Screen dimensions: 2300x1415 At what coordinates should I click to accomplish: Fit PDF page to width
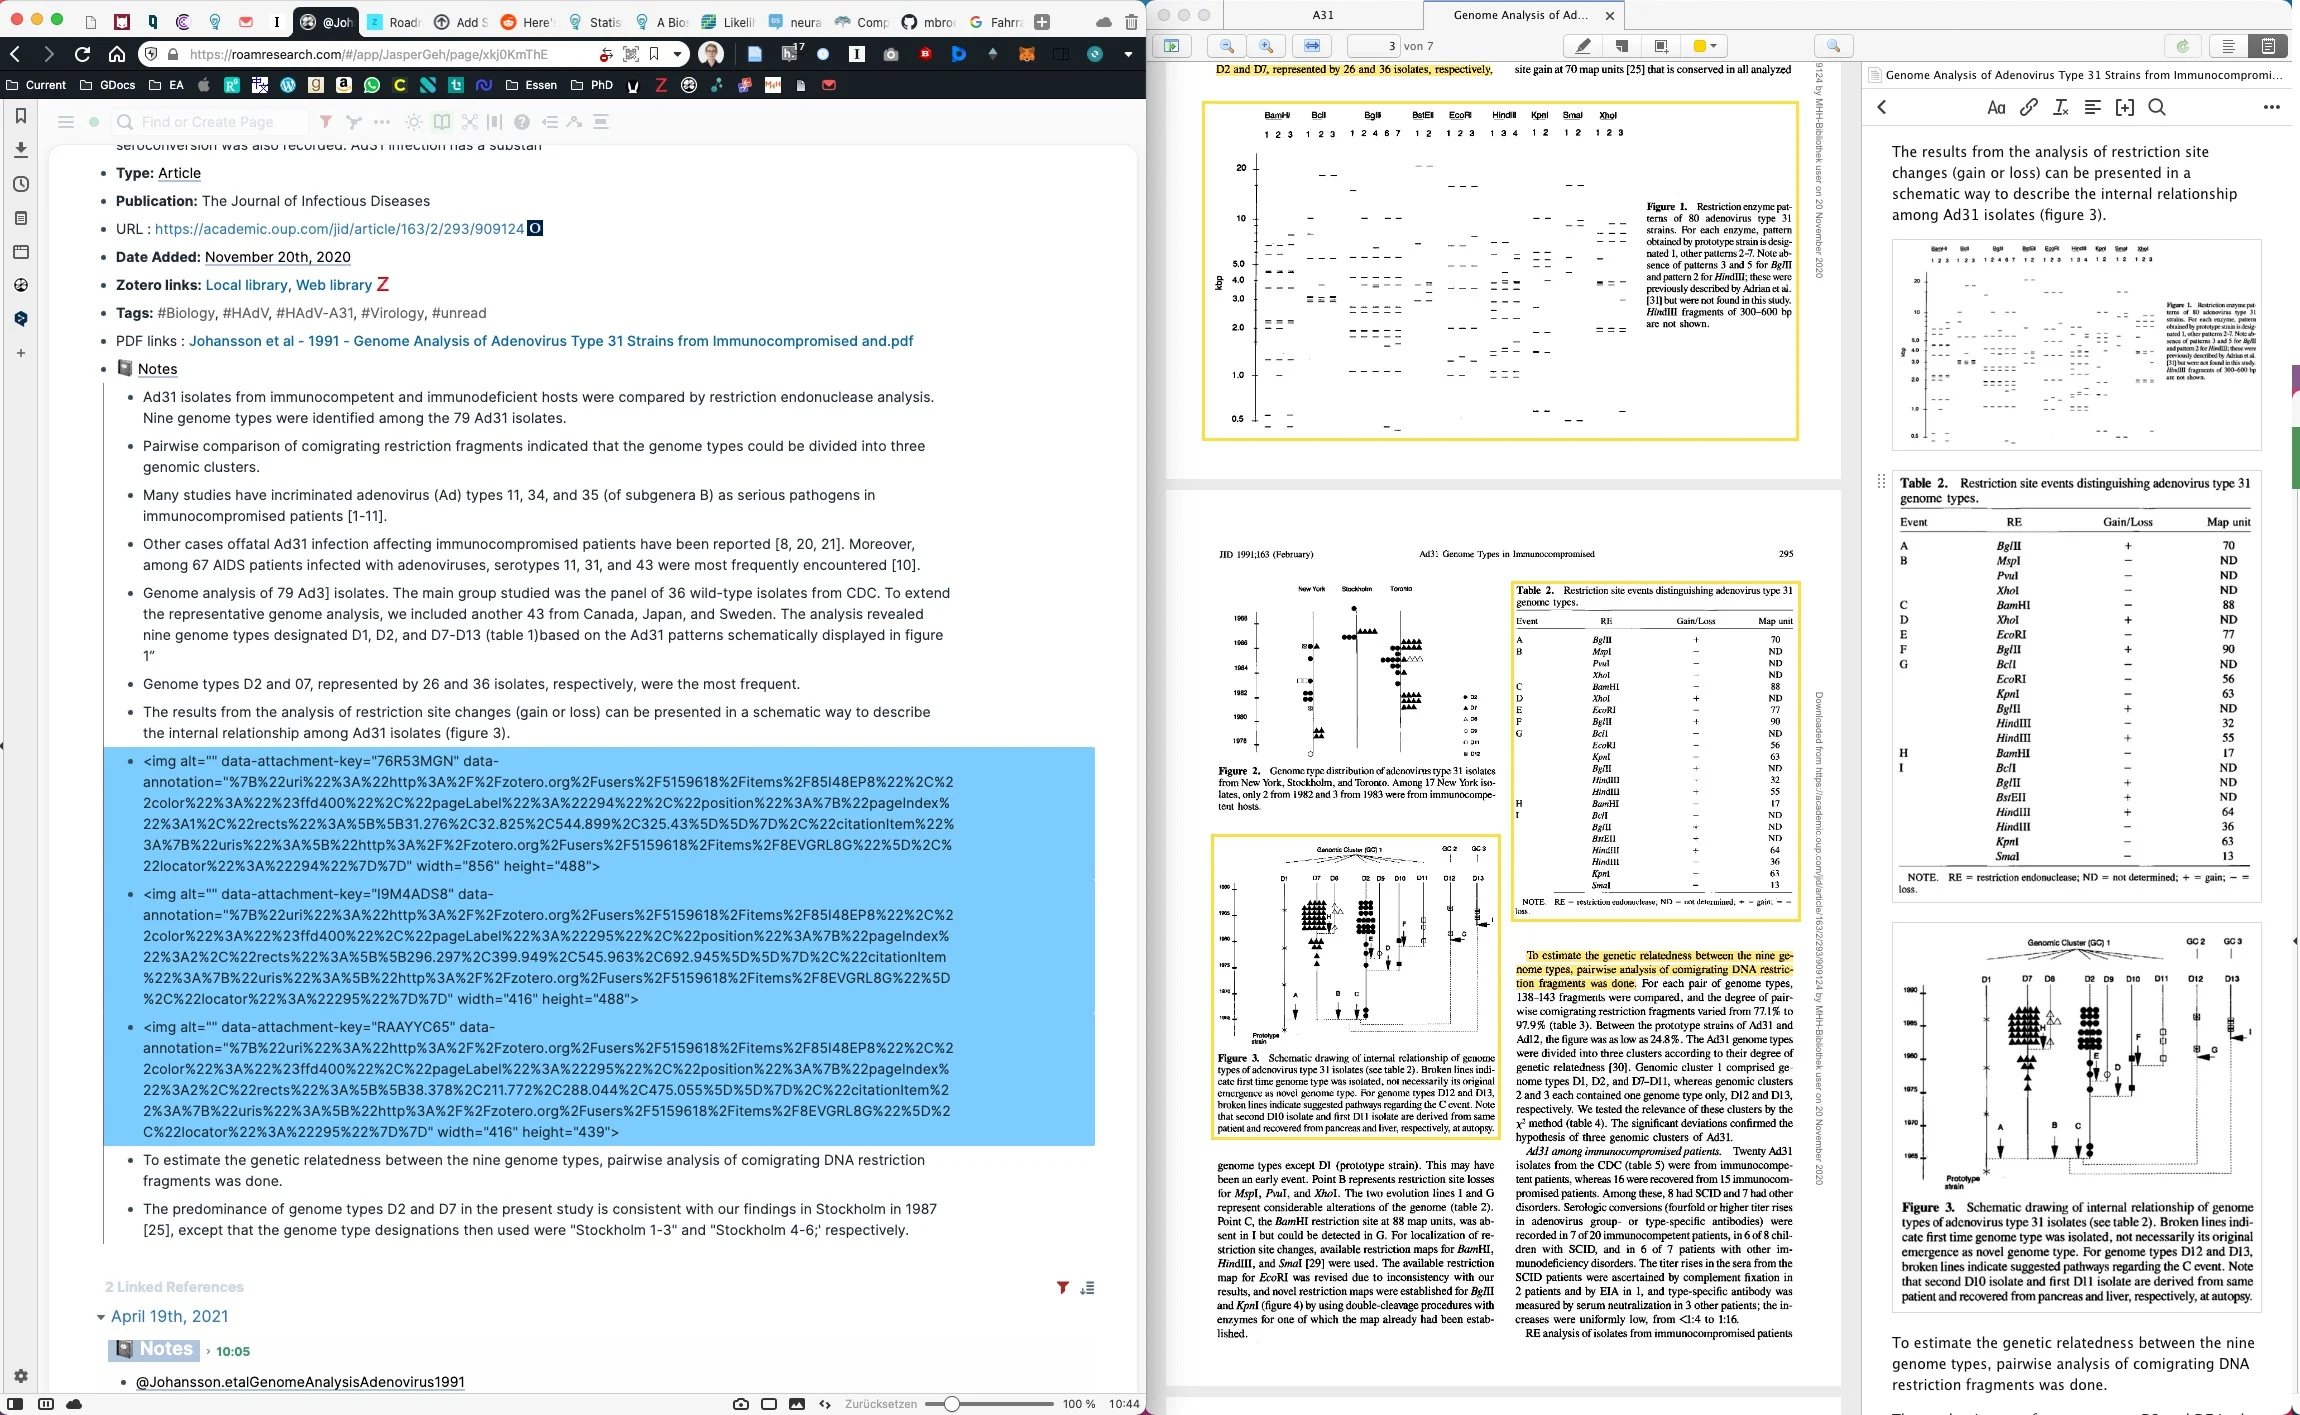click(x=1312, y=46)
